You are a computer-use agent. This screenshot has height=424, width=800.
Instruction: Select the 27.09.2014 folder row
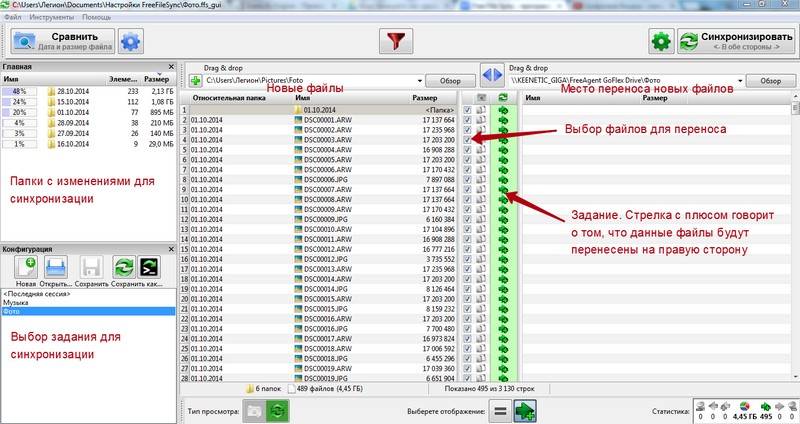(x=88, y=133)
